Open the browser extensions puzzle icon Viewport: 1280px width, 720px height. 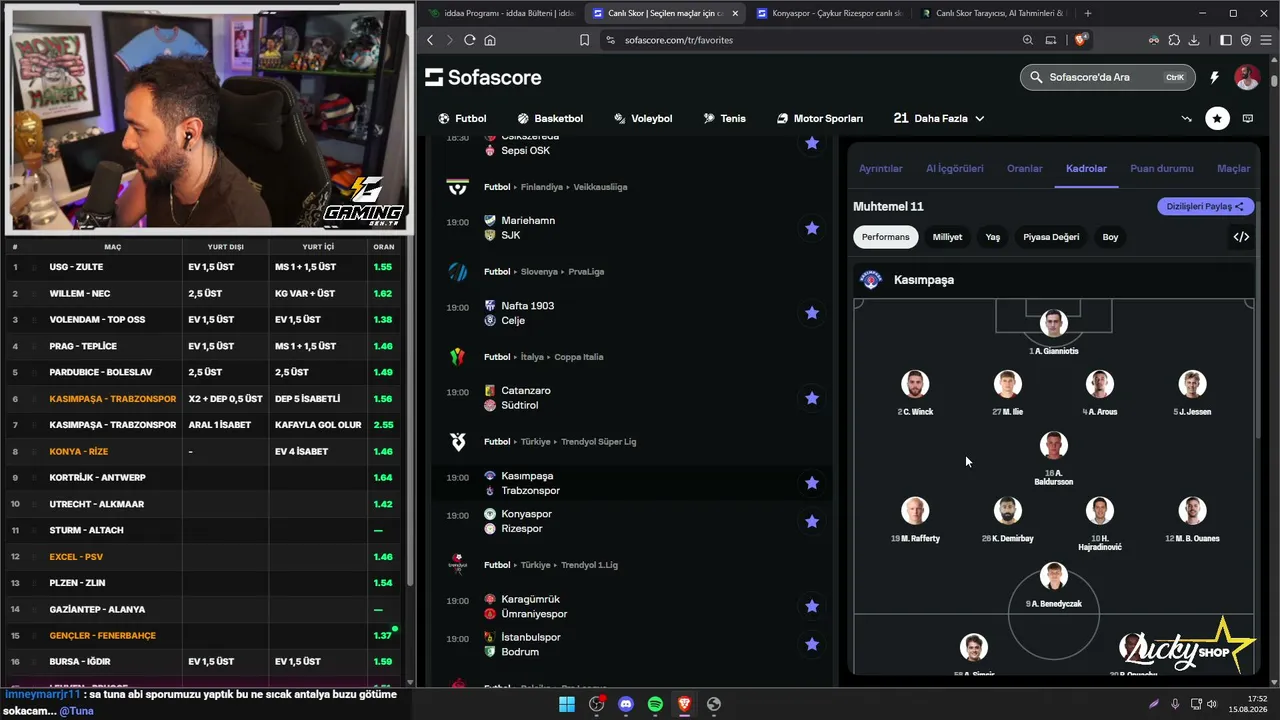point(1174,40)
